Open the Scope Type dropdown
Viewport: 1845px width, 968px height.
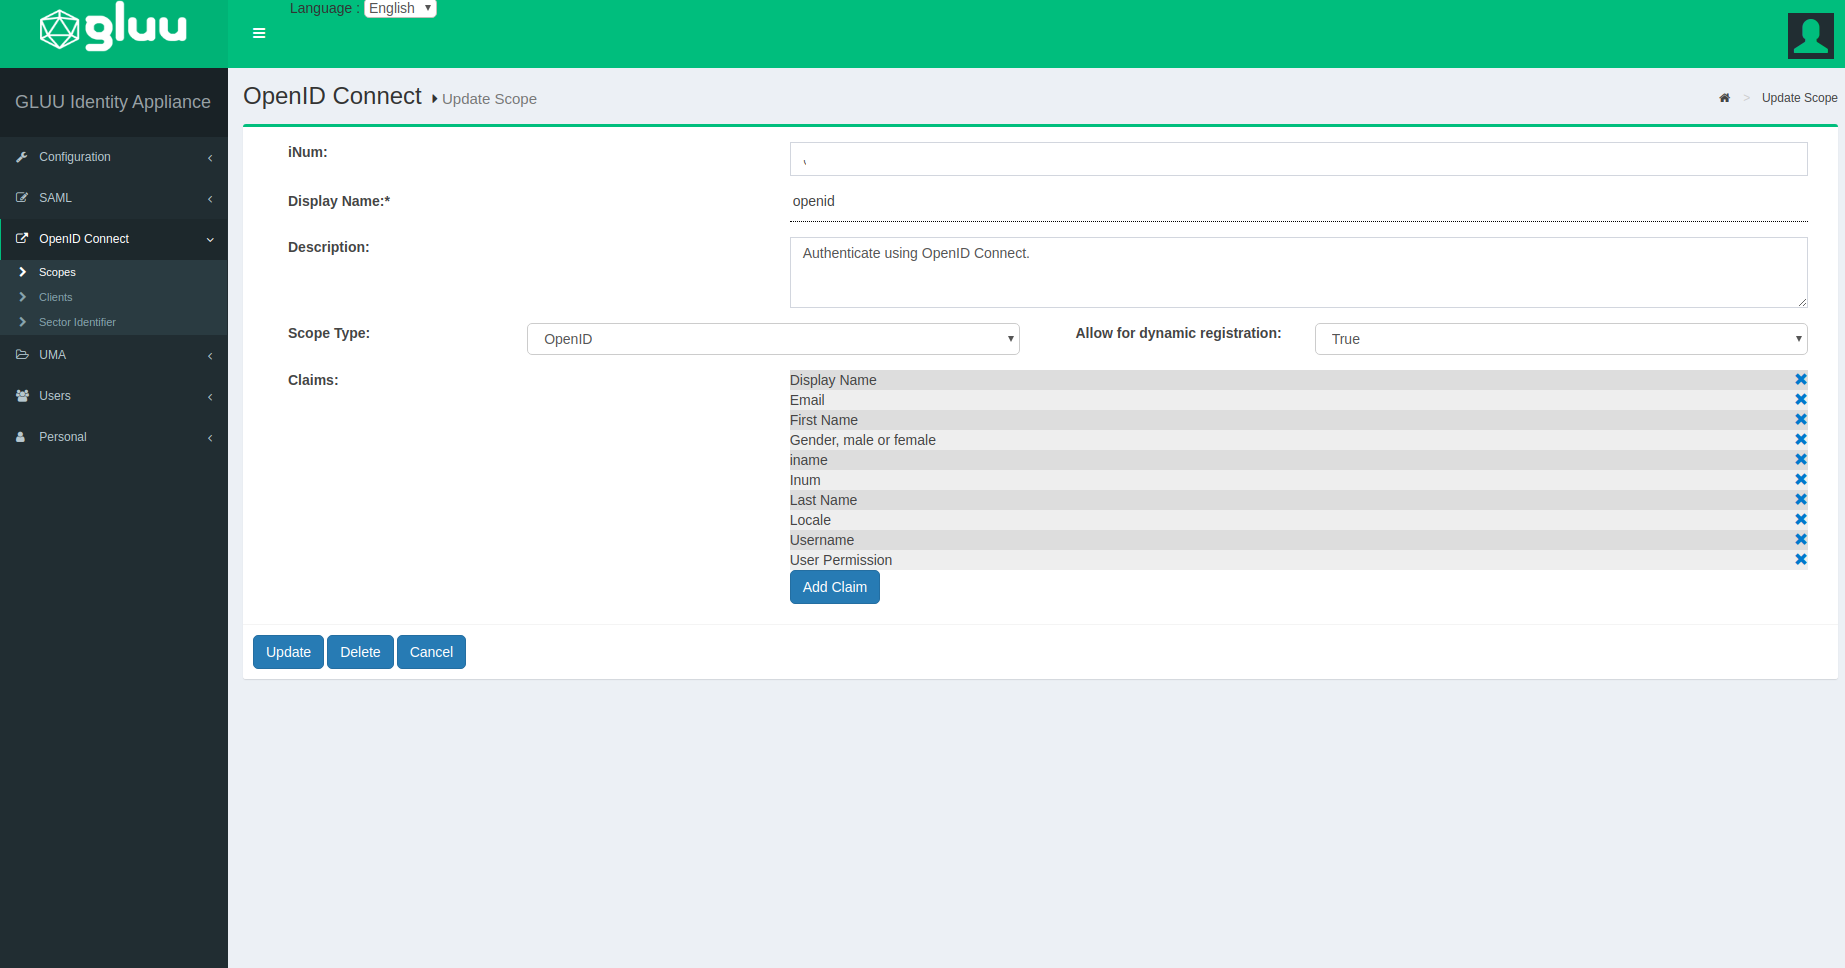coord(773,339)
